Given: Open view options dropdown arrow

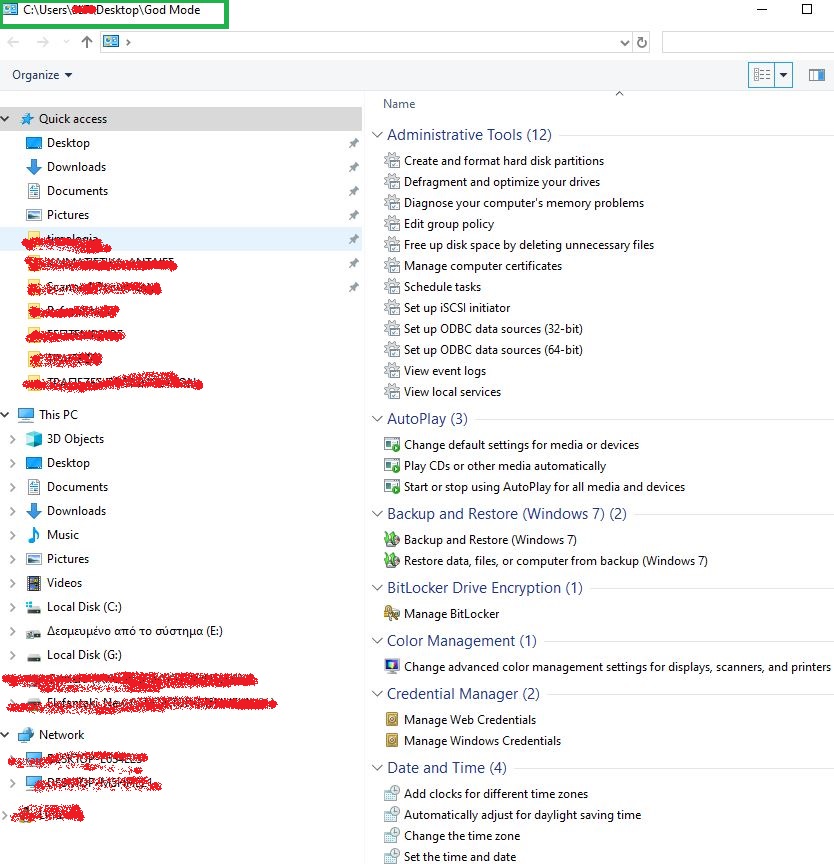Looking at the screenshot, I should coord(783,74).
